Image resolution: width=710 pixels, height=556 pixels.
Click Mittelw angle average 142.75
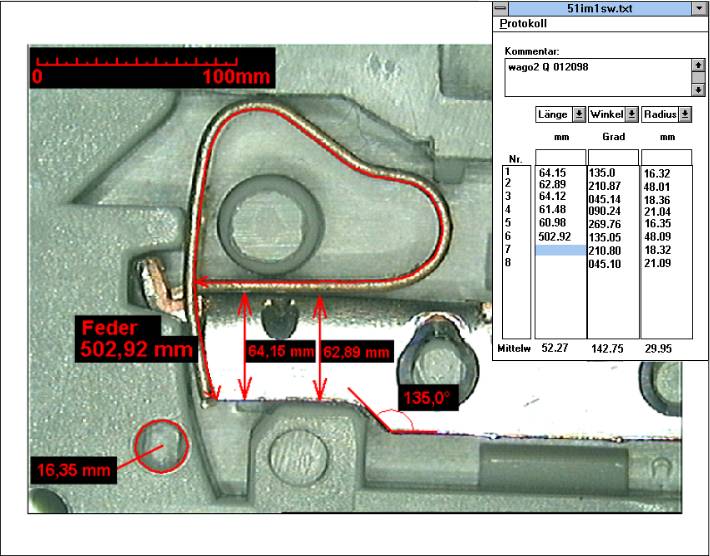607,349
